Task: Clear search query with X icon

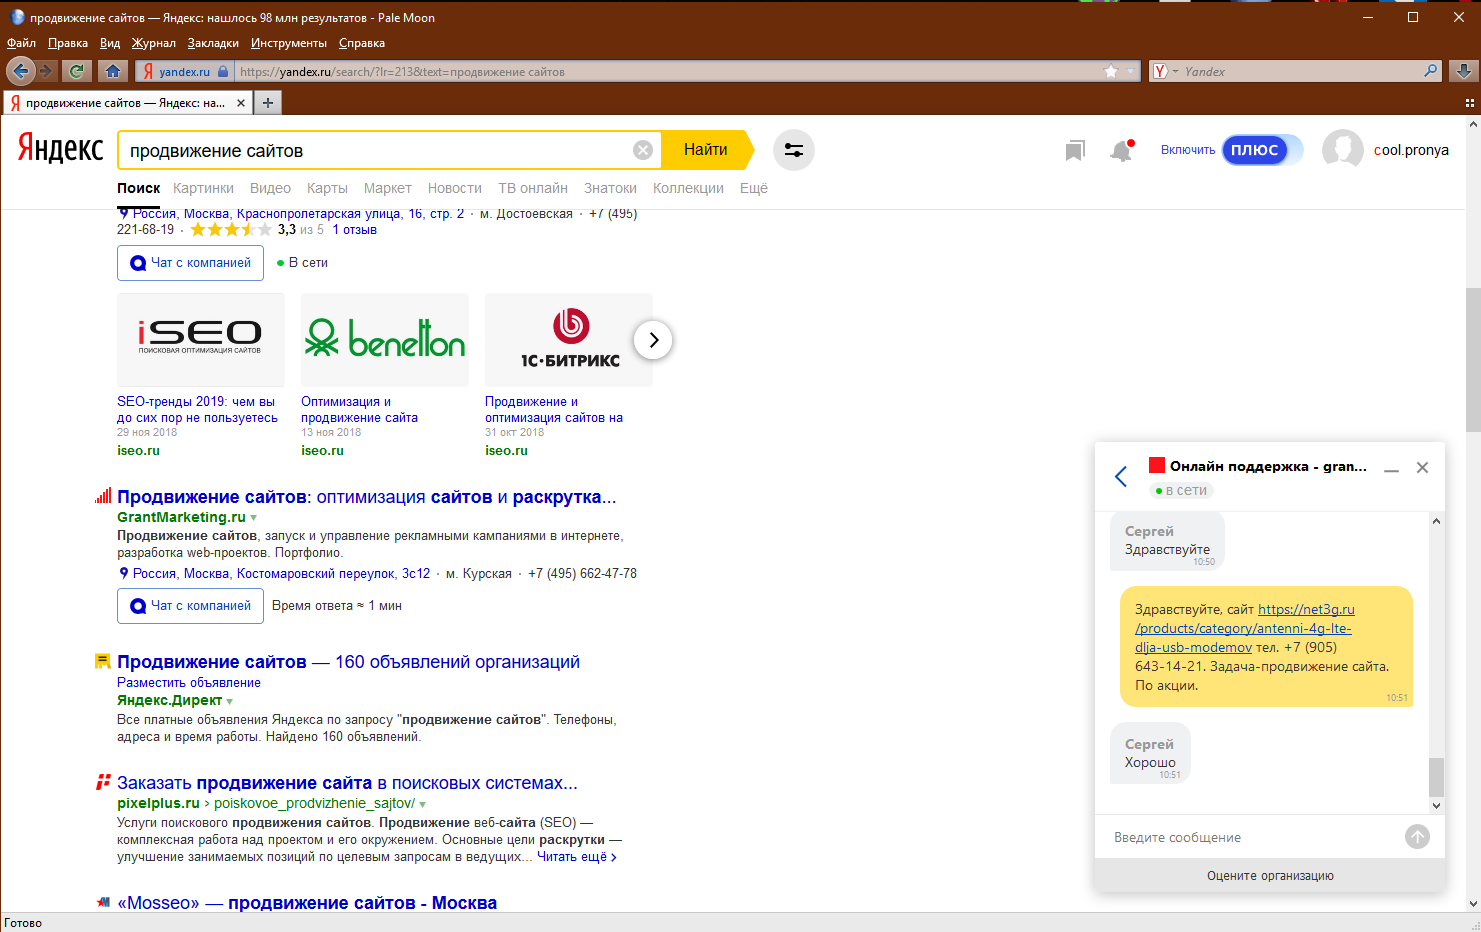Action: pos(643,150)
